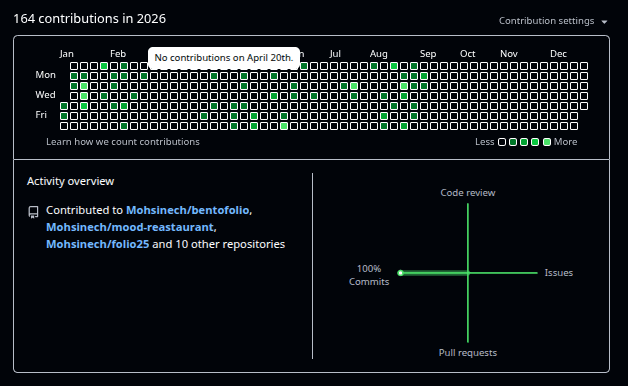Click the 'Jan' month label
628x386 pixels.
(66, 54)
